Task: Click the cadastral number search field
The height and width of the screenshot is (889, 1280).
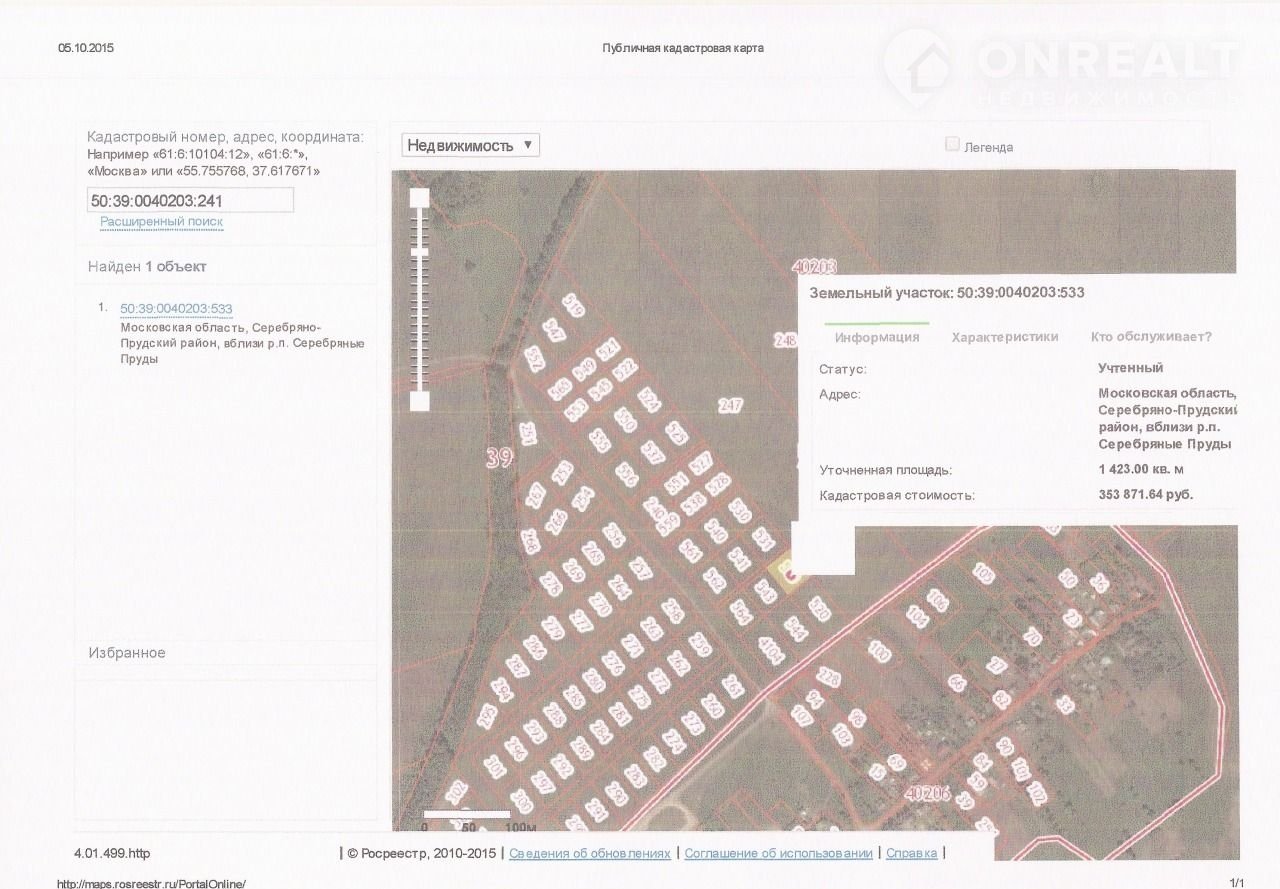Action: click(x=190, y=200)
